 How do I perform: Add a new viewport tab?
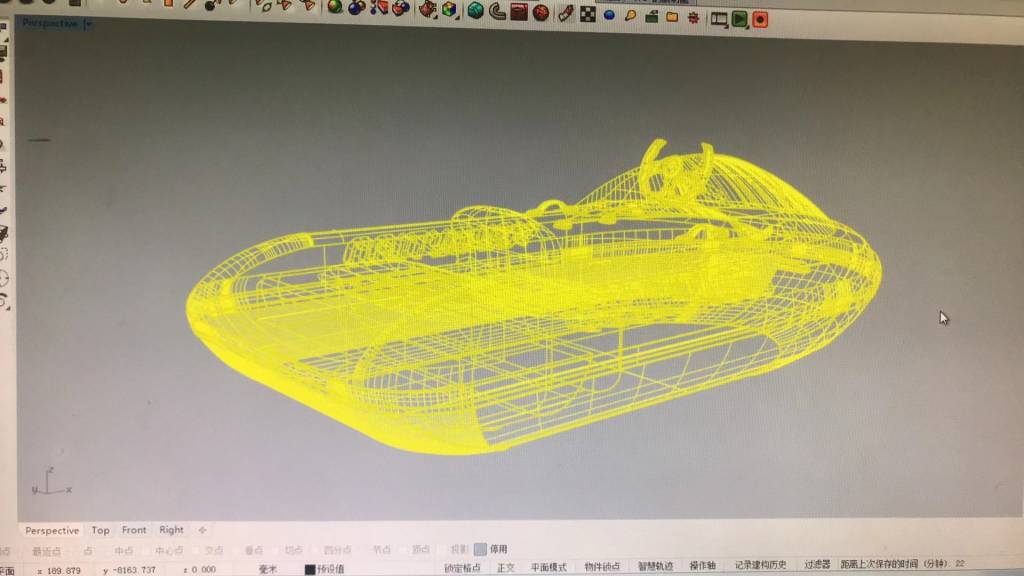202,530
